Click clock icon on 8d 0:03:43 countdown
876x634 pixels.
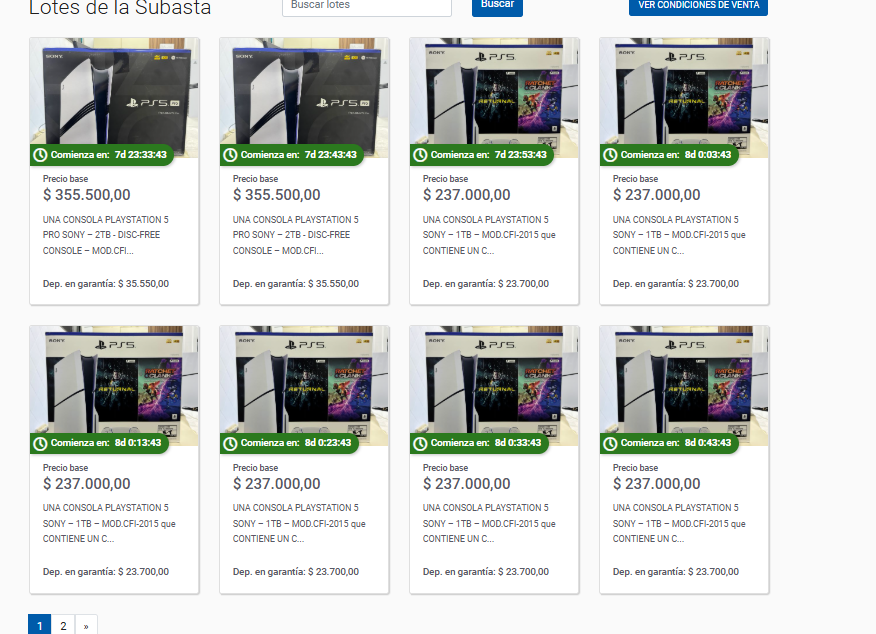click(x=610, y=155)
